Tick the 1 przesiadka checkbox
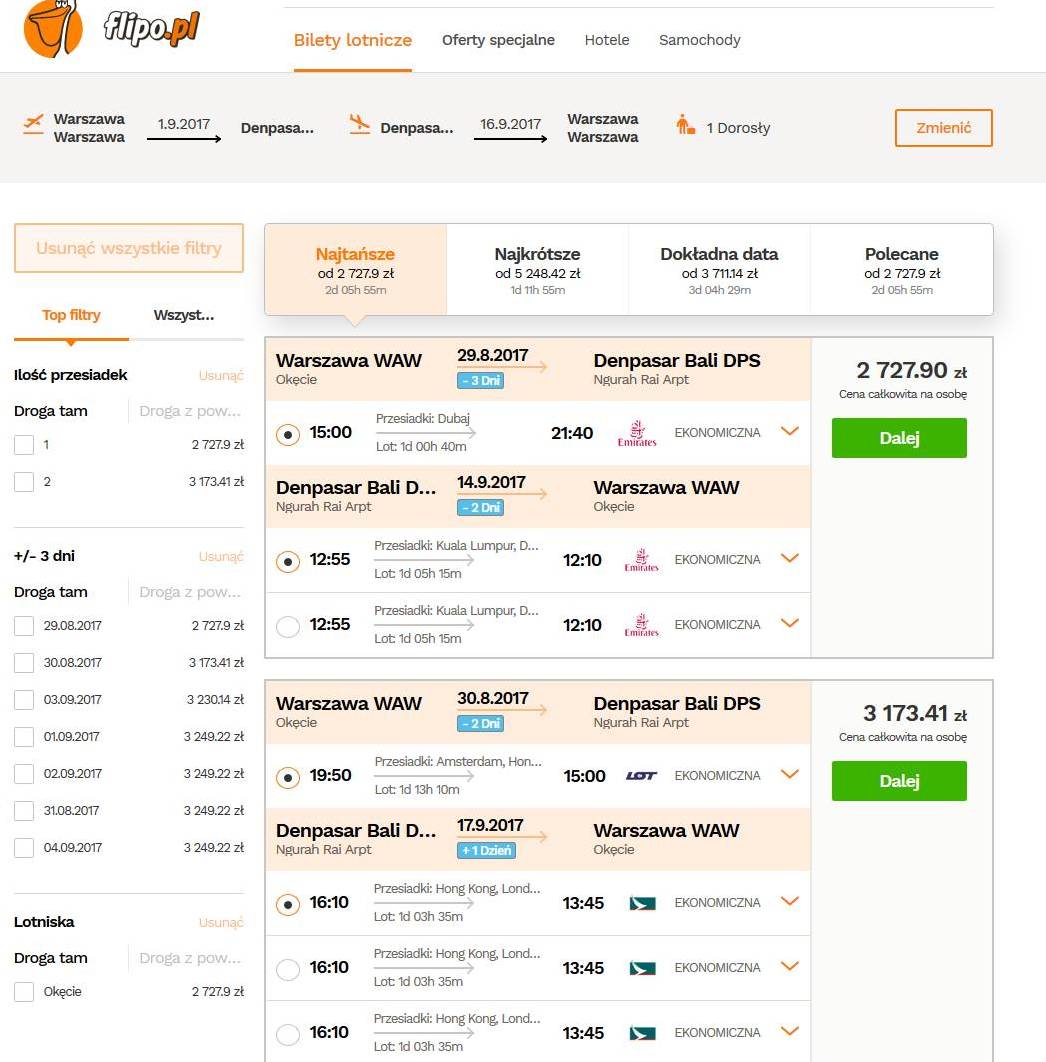The width and height of the screenshot is (1046, 1062). pos(24,445)
